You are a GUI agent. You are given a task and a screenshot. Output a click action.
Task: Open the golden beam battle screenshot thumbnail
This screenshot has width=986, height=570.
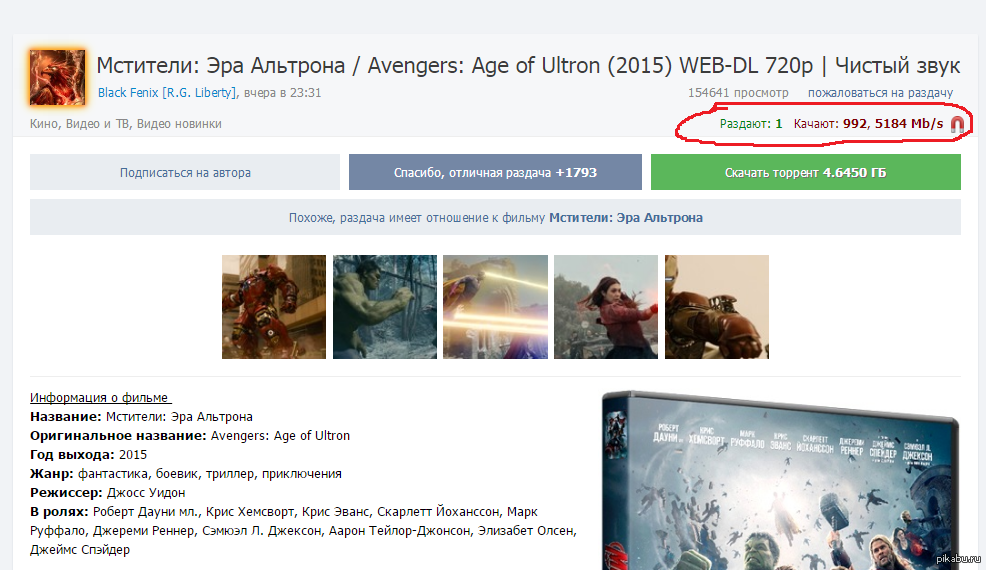point(495,307)
